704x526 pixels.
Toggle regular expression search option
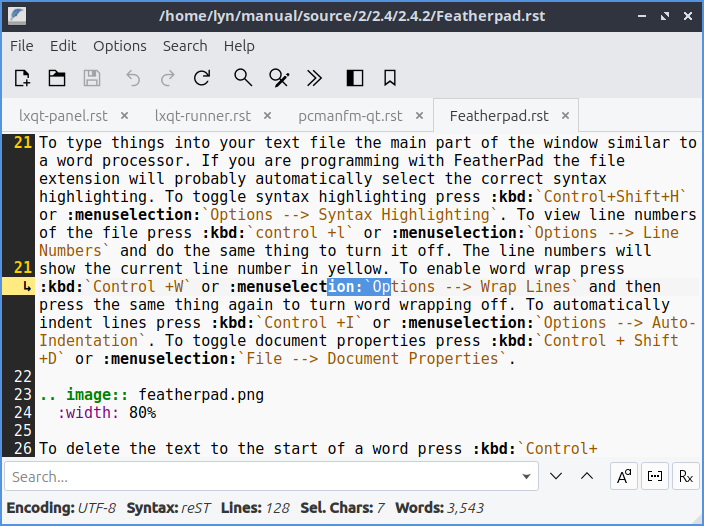(x=685, y=476)
